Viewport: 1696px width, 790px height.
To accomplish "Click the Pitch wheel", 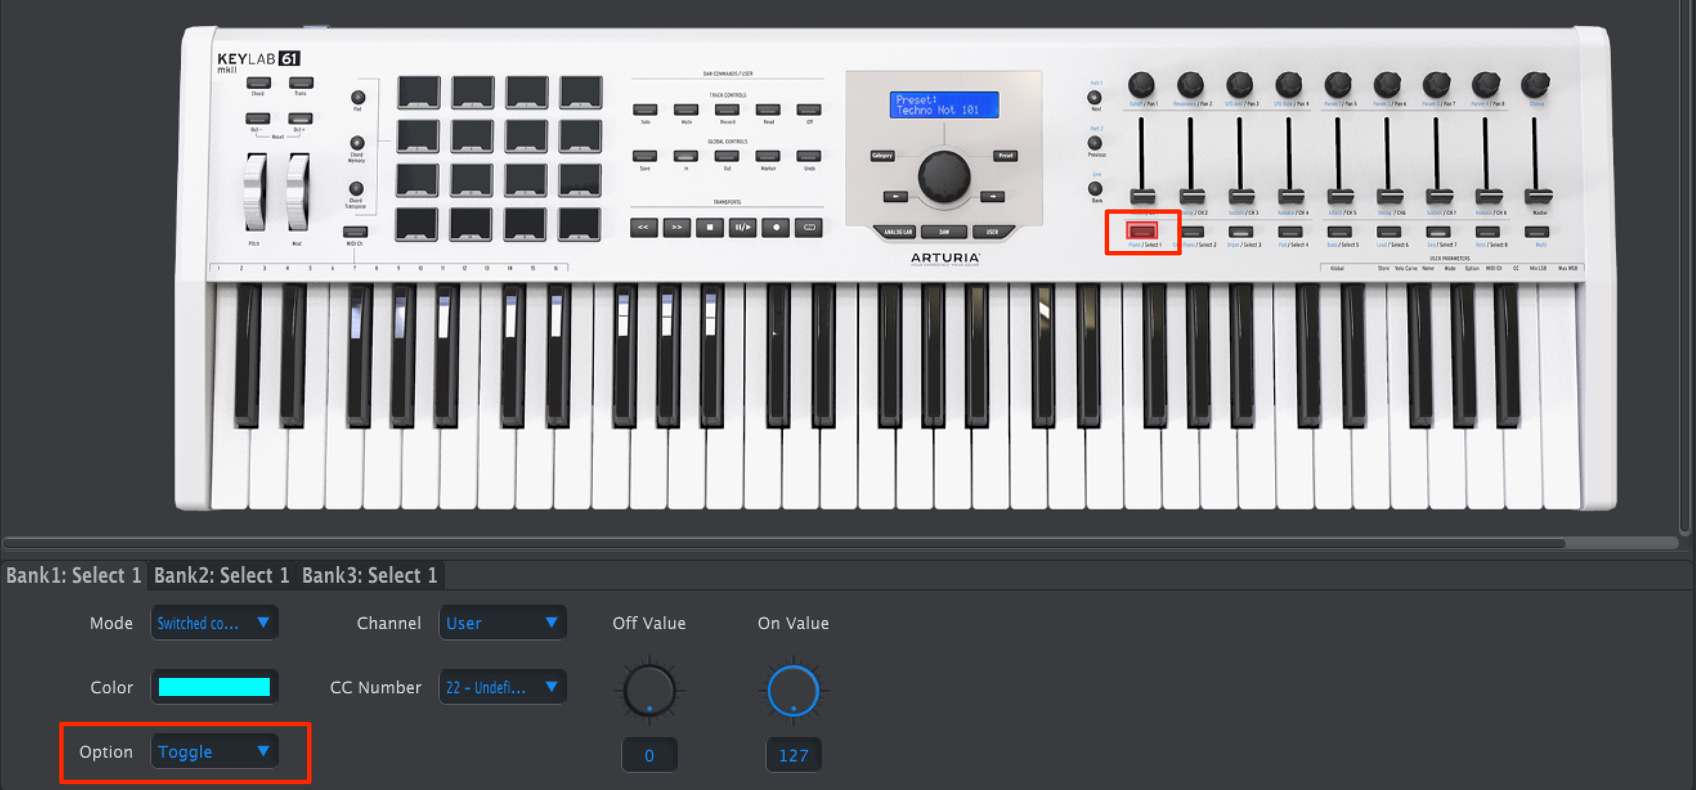I will (x=255, y=191).
